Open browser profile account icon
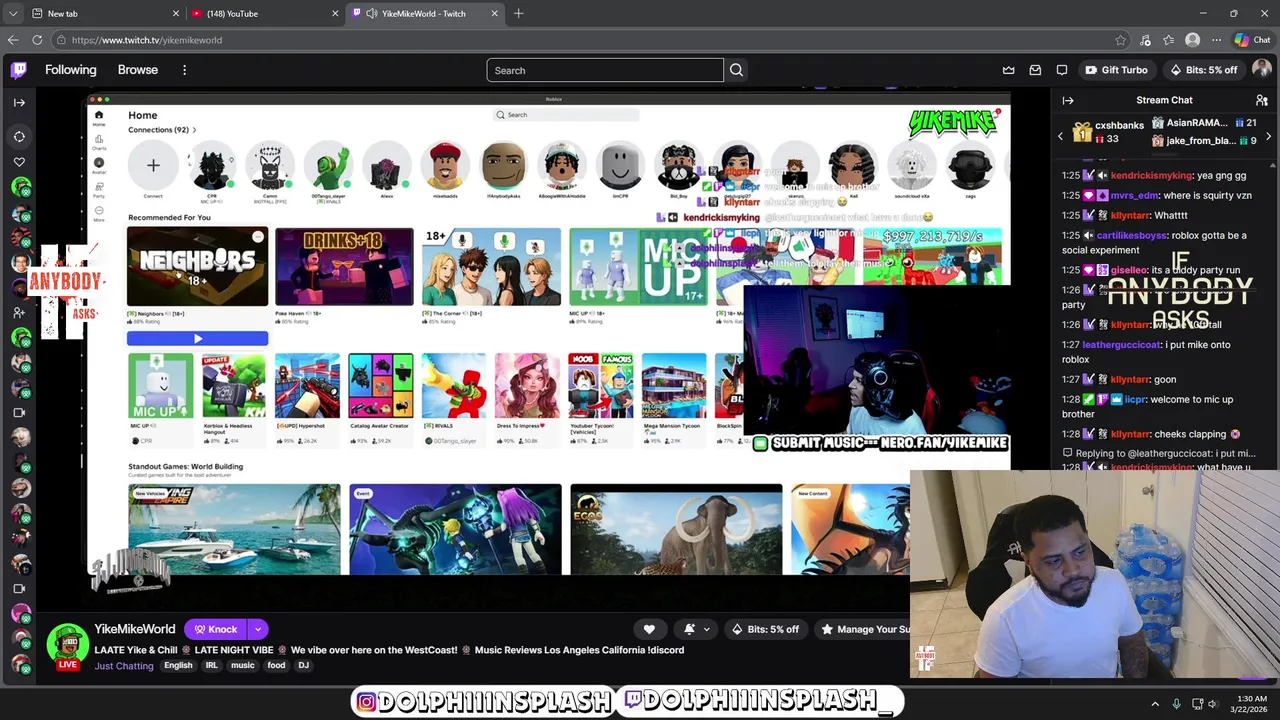 [x=1192, y=40]
